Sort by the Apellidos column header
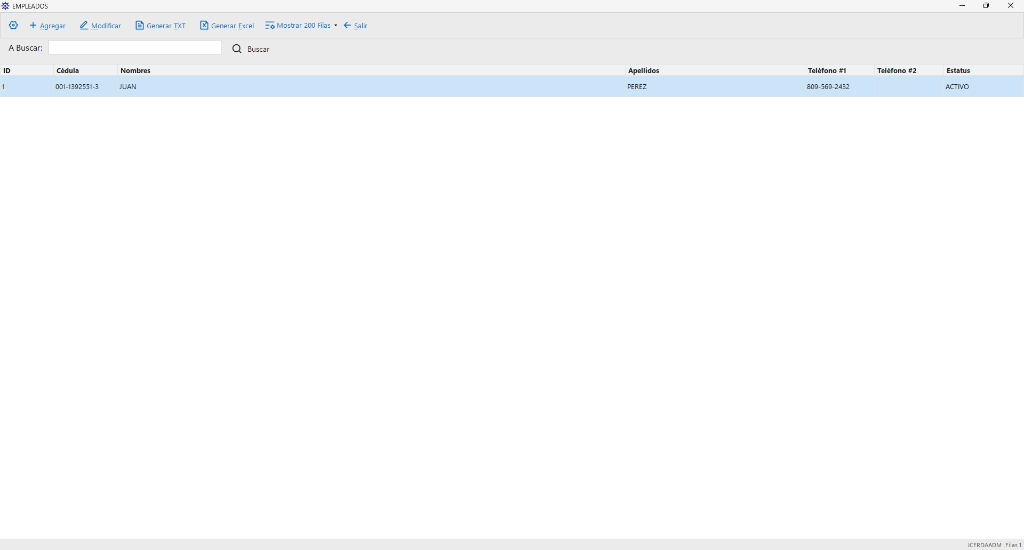This screenshot has height=550, width=1024. [x=715, y=71]
